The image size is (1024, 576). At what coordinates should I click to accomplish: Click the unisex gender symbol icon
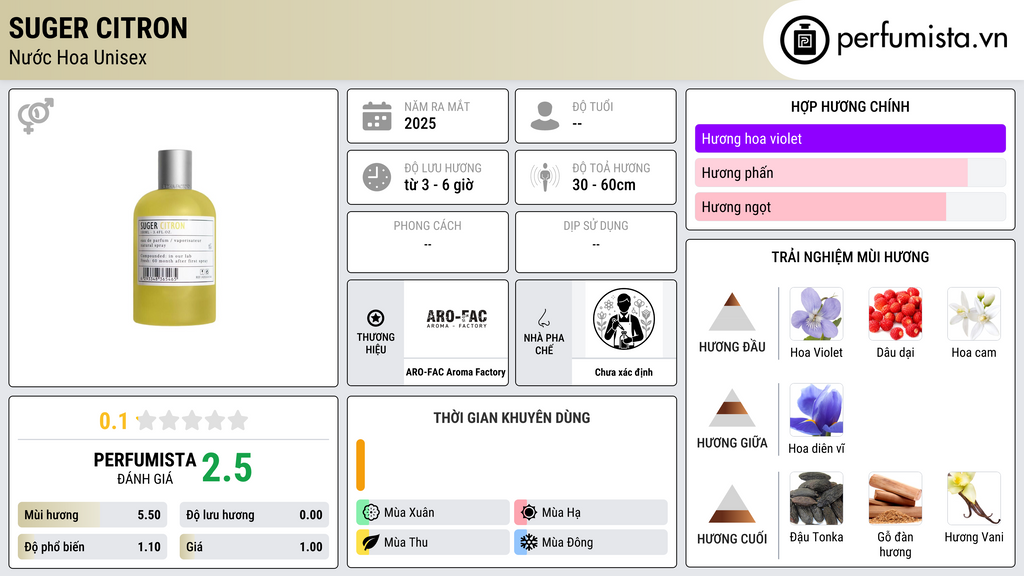(36, 116)
